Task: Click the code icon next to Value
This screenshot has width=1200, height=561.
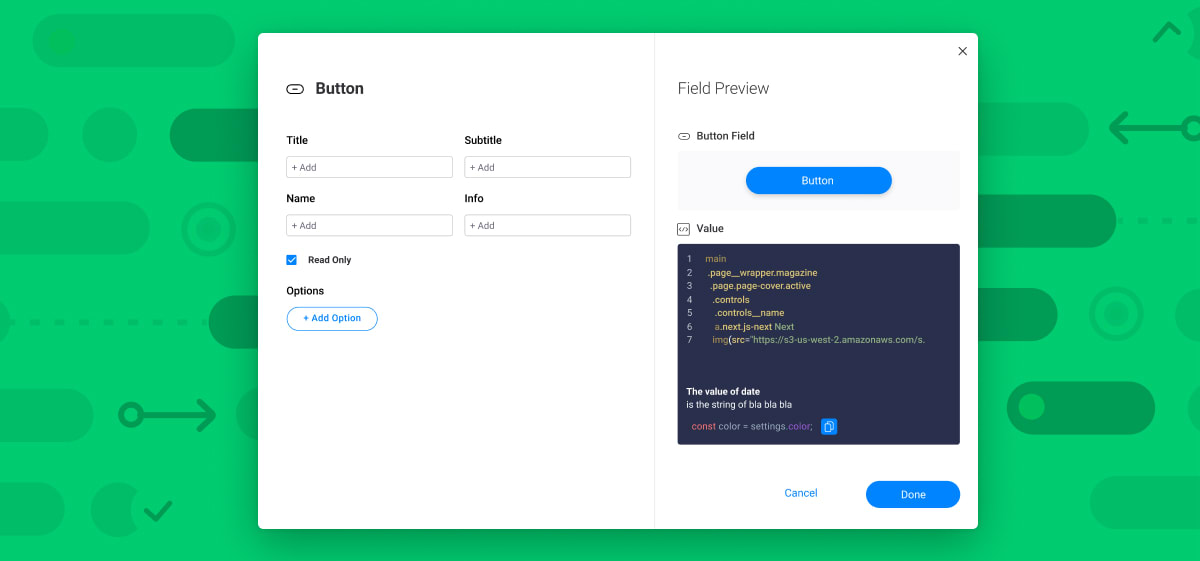Action: (684, 229)
